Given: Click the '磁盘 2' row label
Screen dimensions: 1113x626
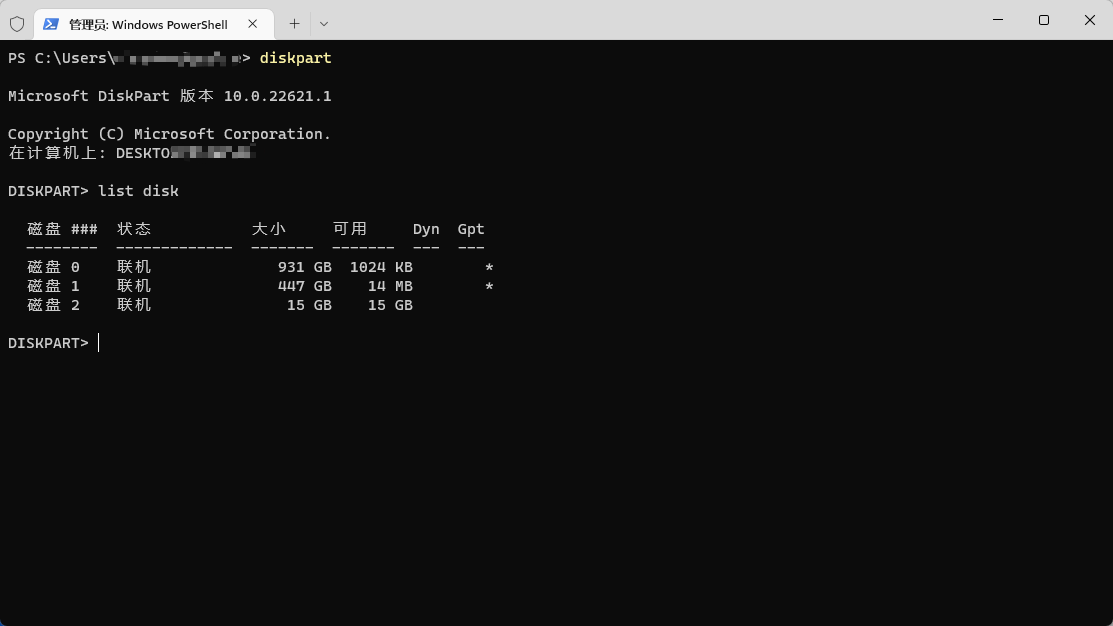Looking at the screenshot, I should pos(53,305).
